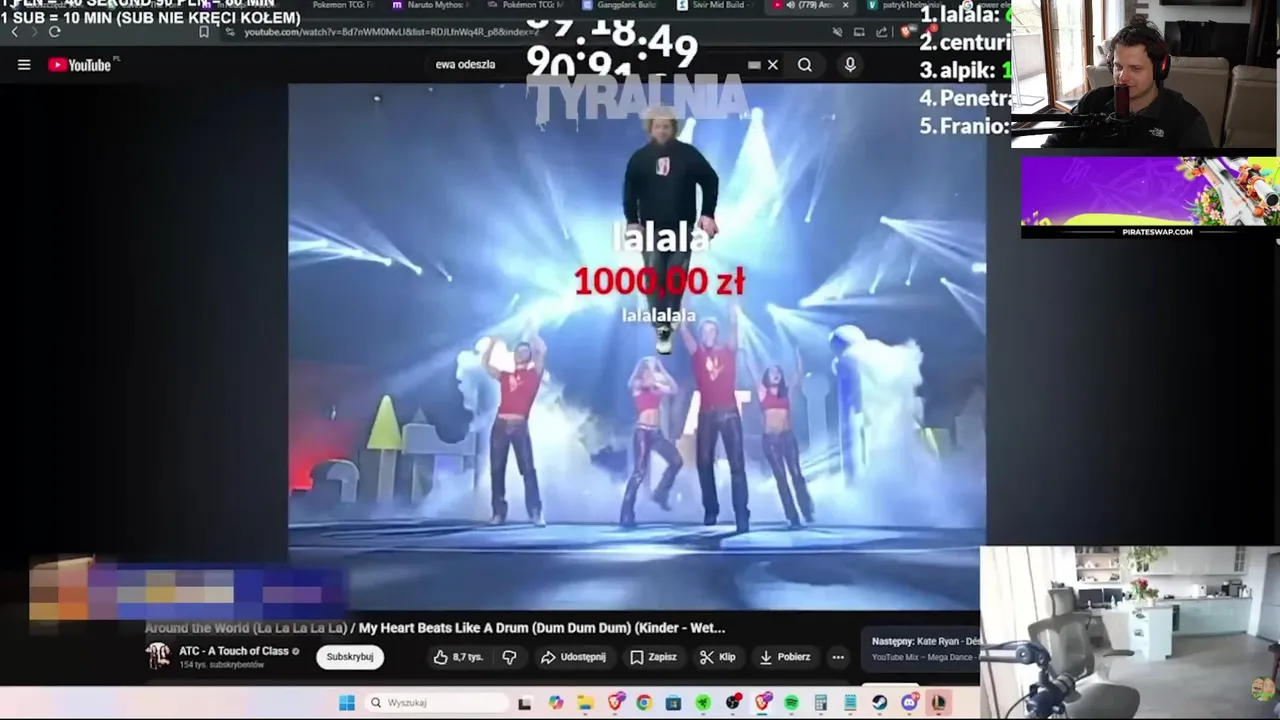Reload the page with the browser refresh button

click(x=55, y=32)
